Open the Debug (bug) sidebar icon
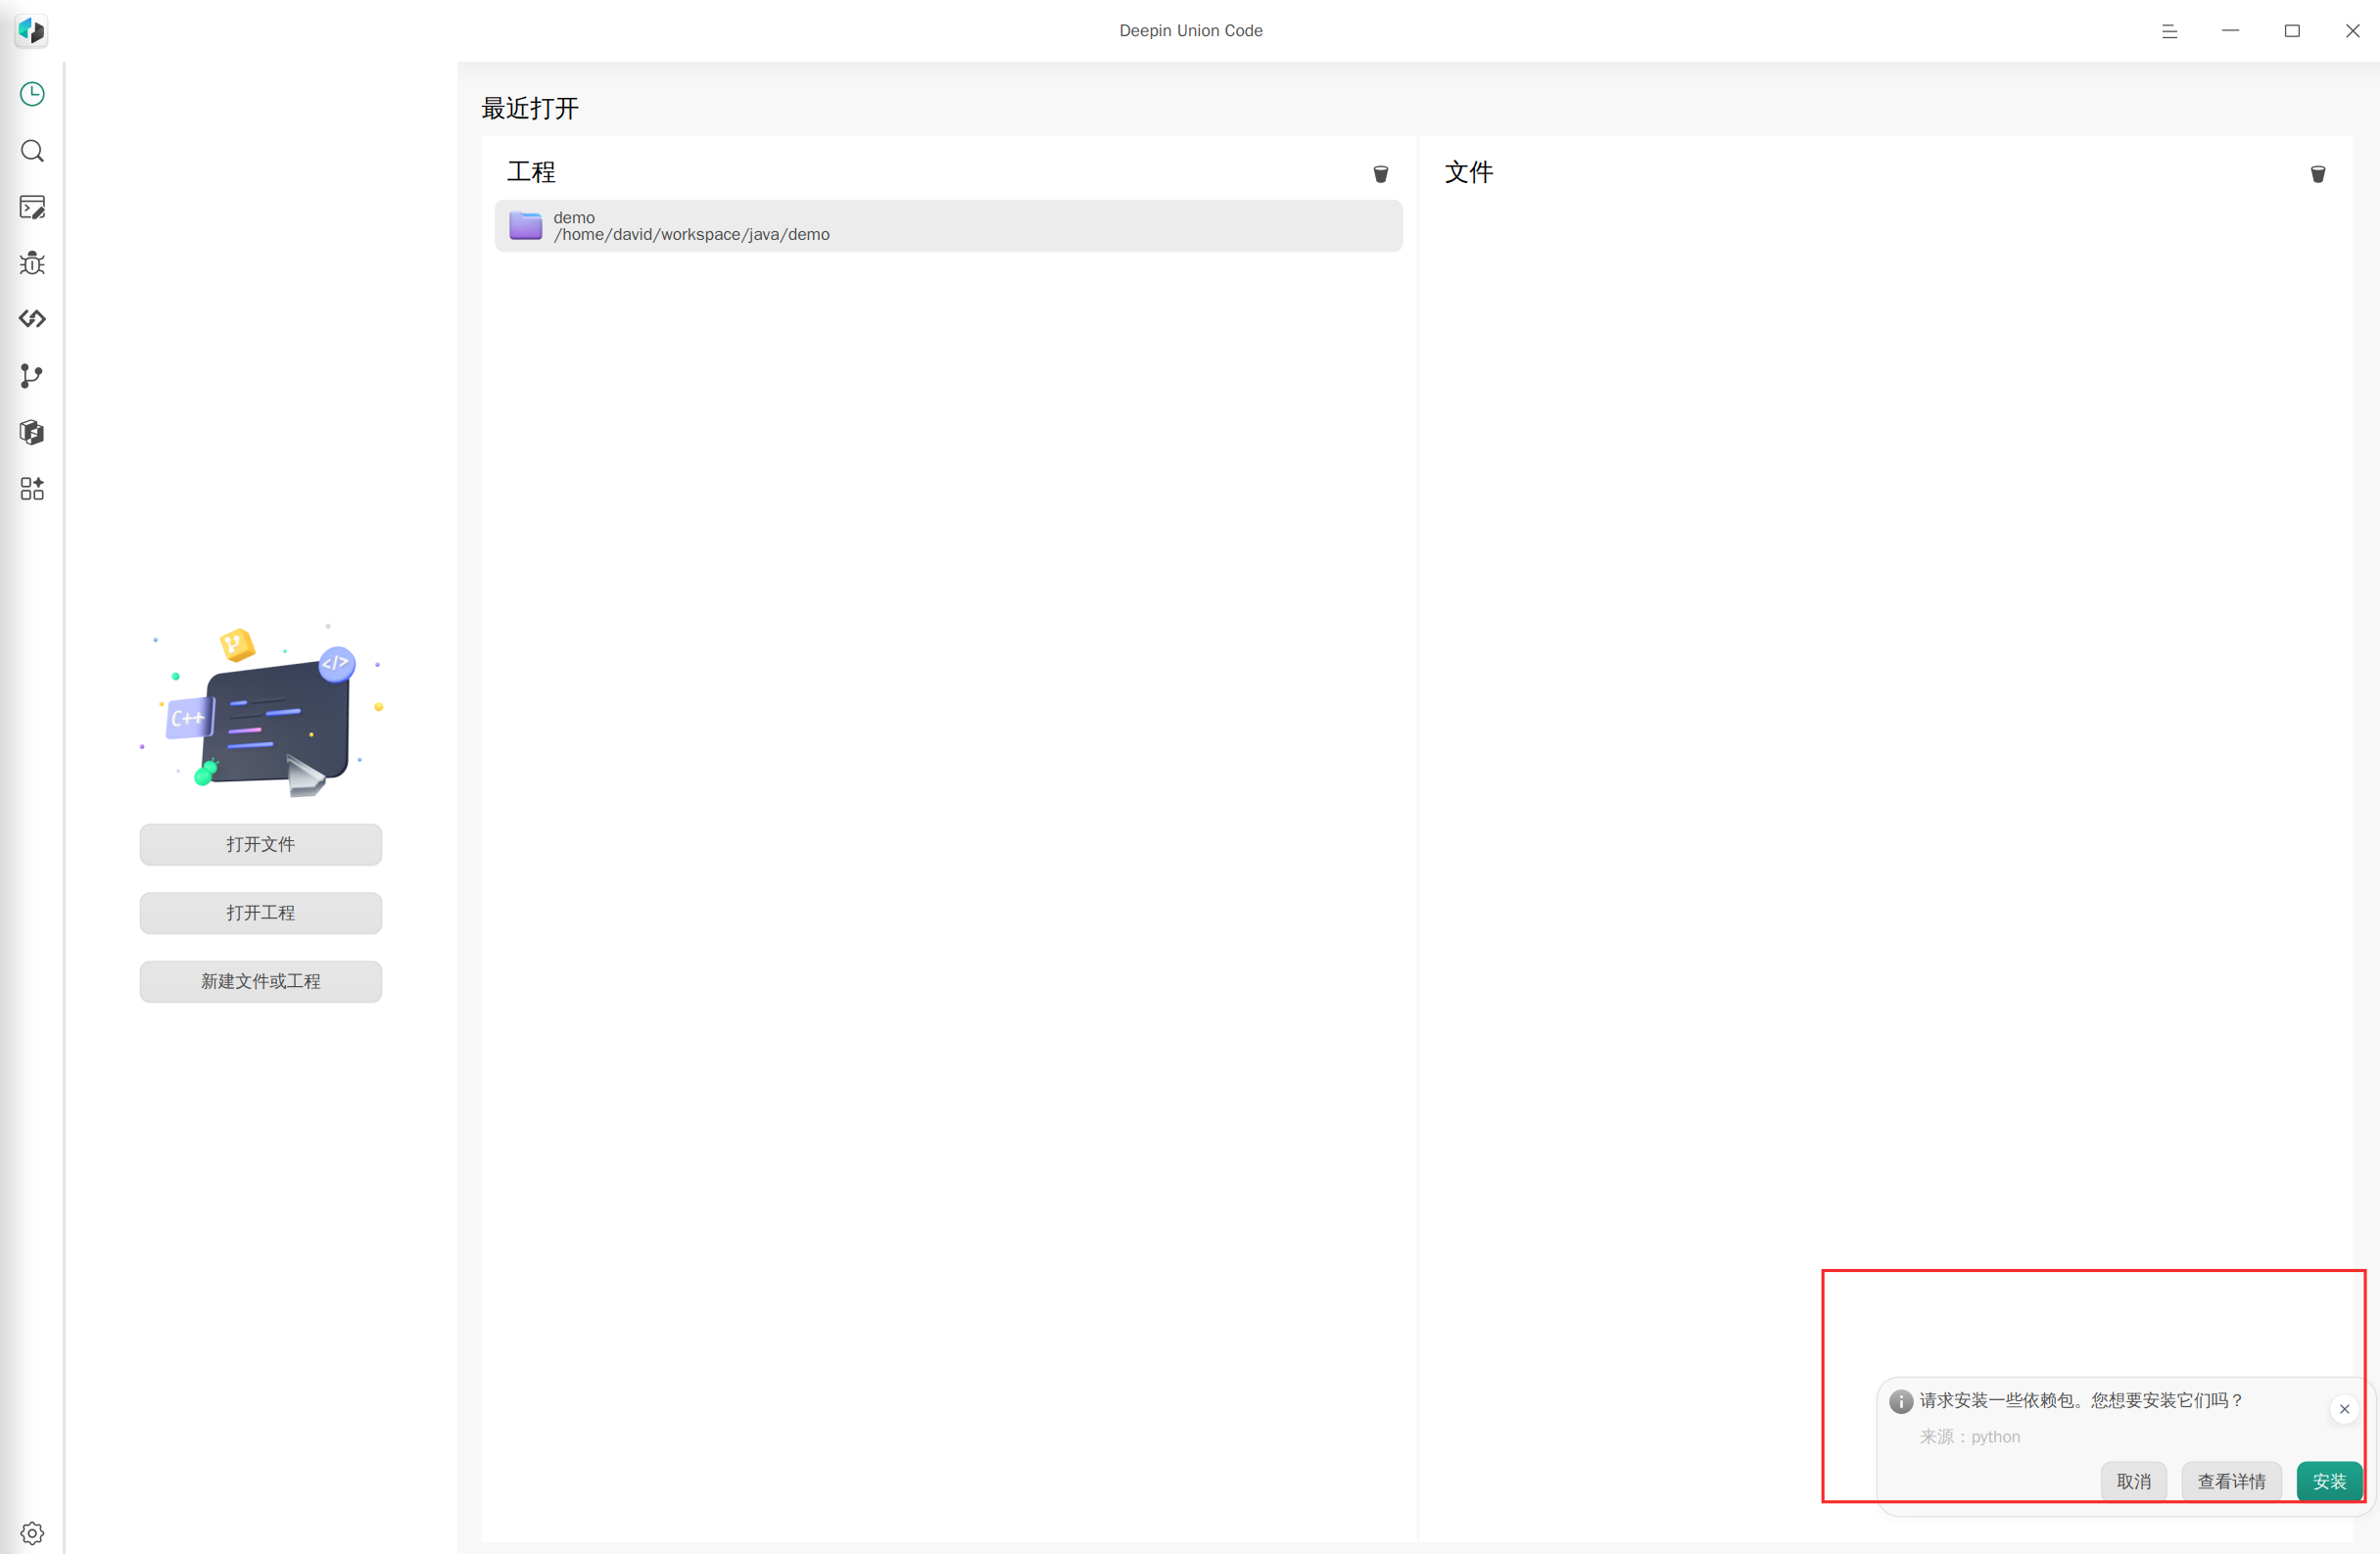 tap(32, 263)
